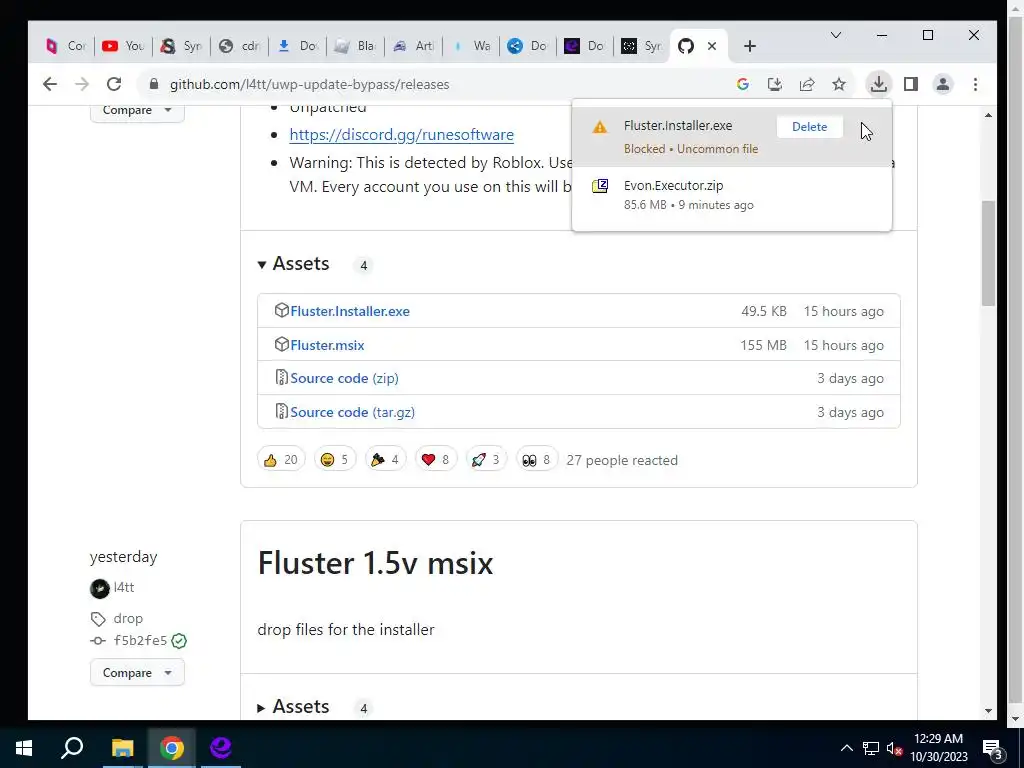Open the side panel icon
Screen dimensions: 1024x768
pyautogui.click(x=910, y=84)
